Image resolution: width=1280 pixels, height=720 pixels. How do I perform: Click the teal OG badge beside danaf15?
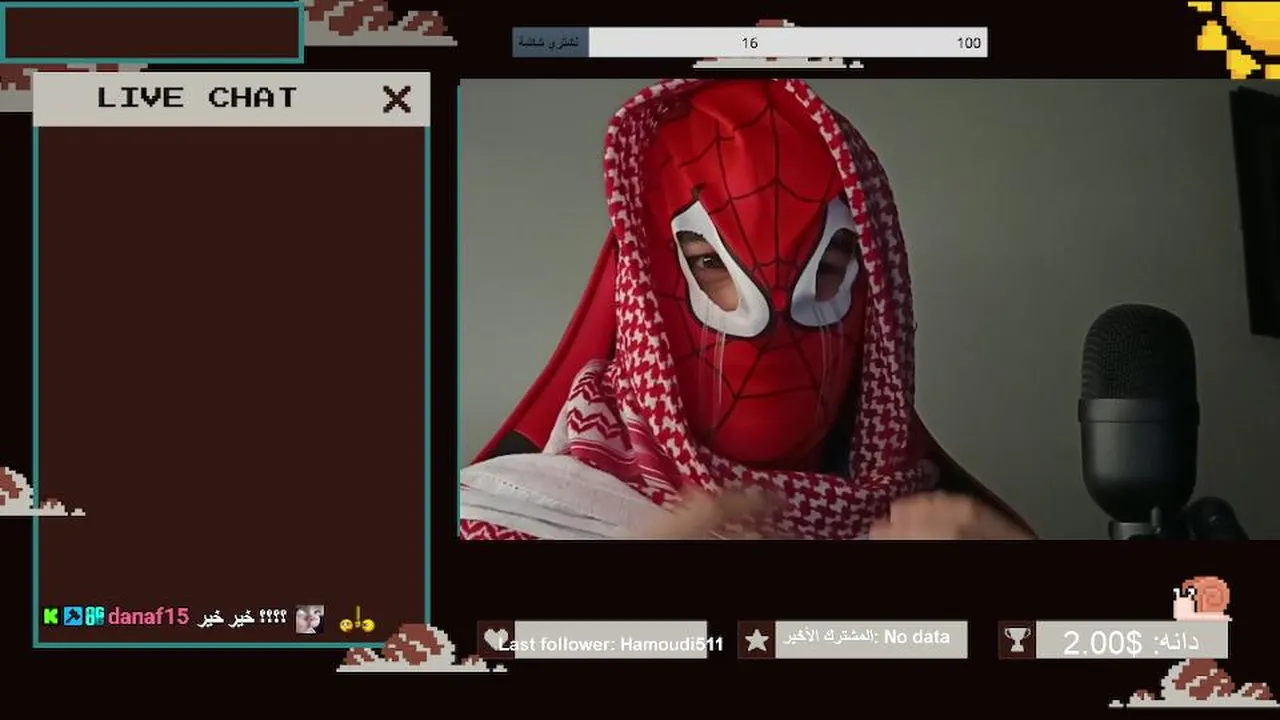coord(94,616)
